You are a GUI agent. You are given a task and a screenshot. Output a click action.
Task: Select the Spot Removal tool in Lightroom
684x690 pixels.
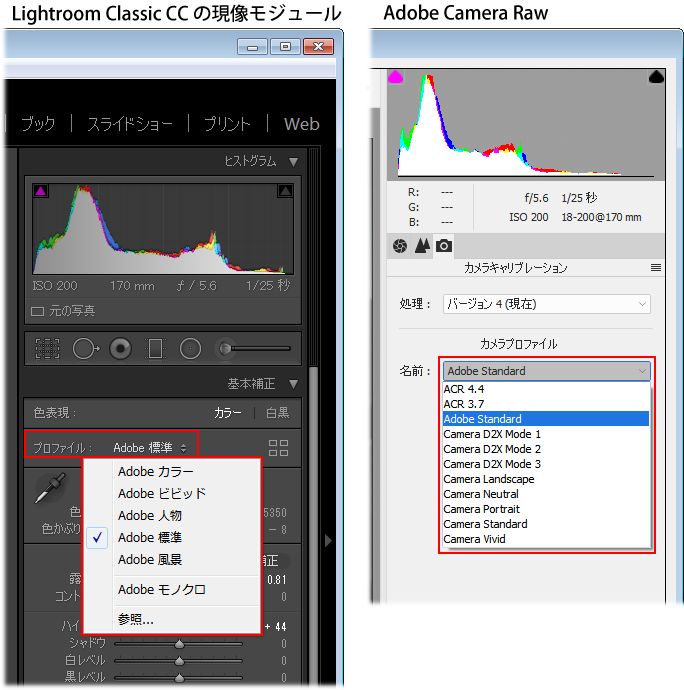[x=85, y=349]
